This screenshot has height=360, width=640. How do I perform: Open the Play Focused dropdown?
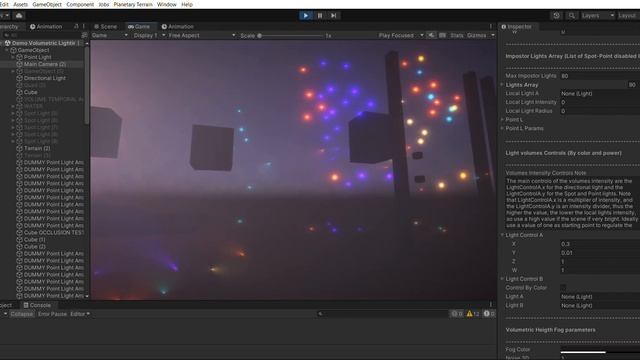point(401,36)
